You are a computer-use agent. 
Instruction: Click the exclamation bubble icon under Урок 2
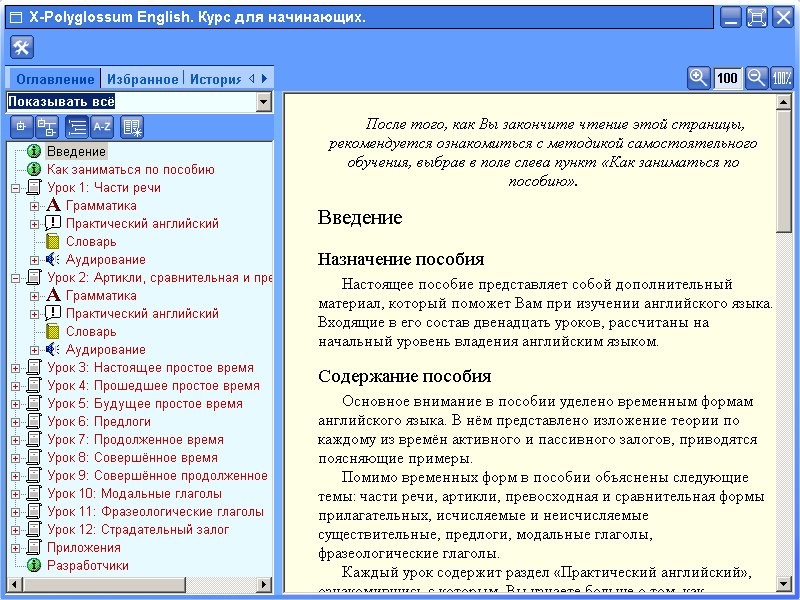[x=53, y=313]
